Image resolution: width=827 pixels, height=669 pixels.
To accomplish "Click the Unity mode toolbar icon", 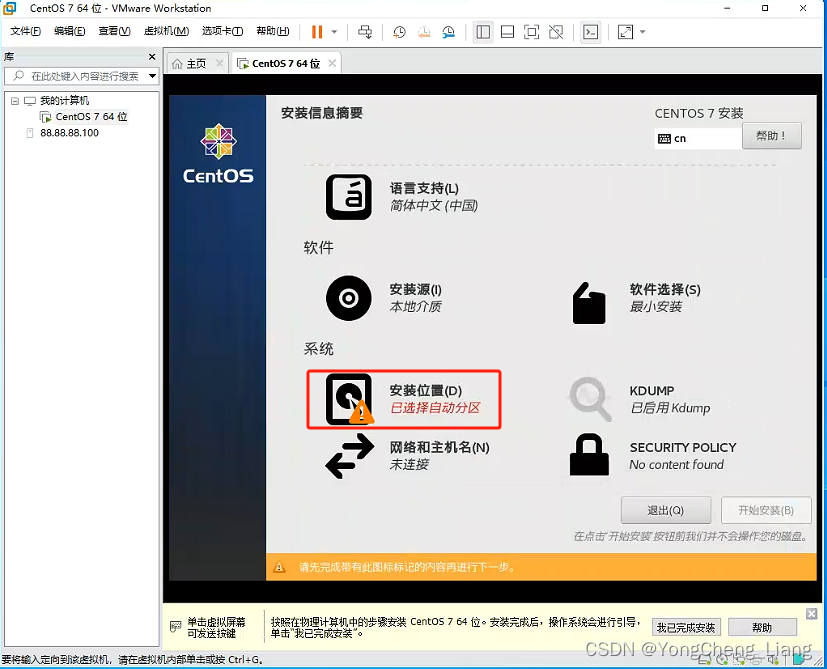I will point(556,32).
